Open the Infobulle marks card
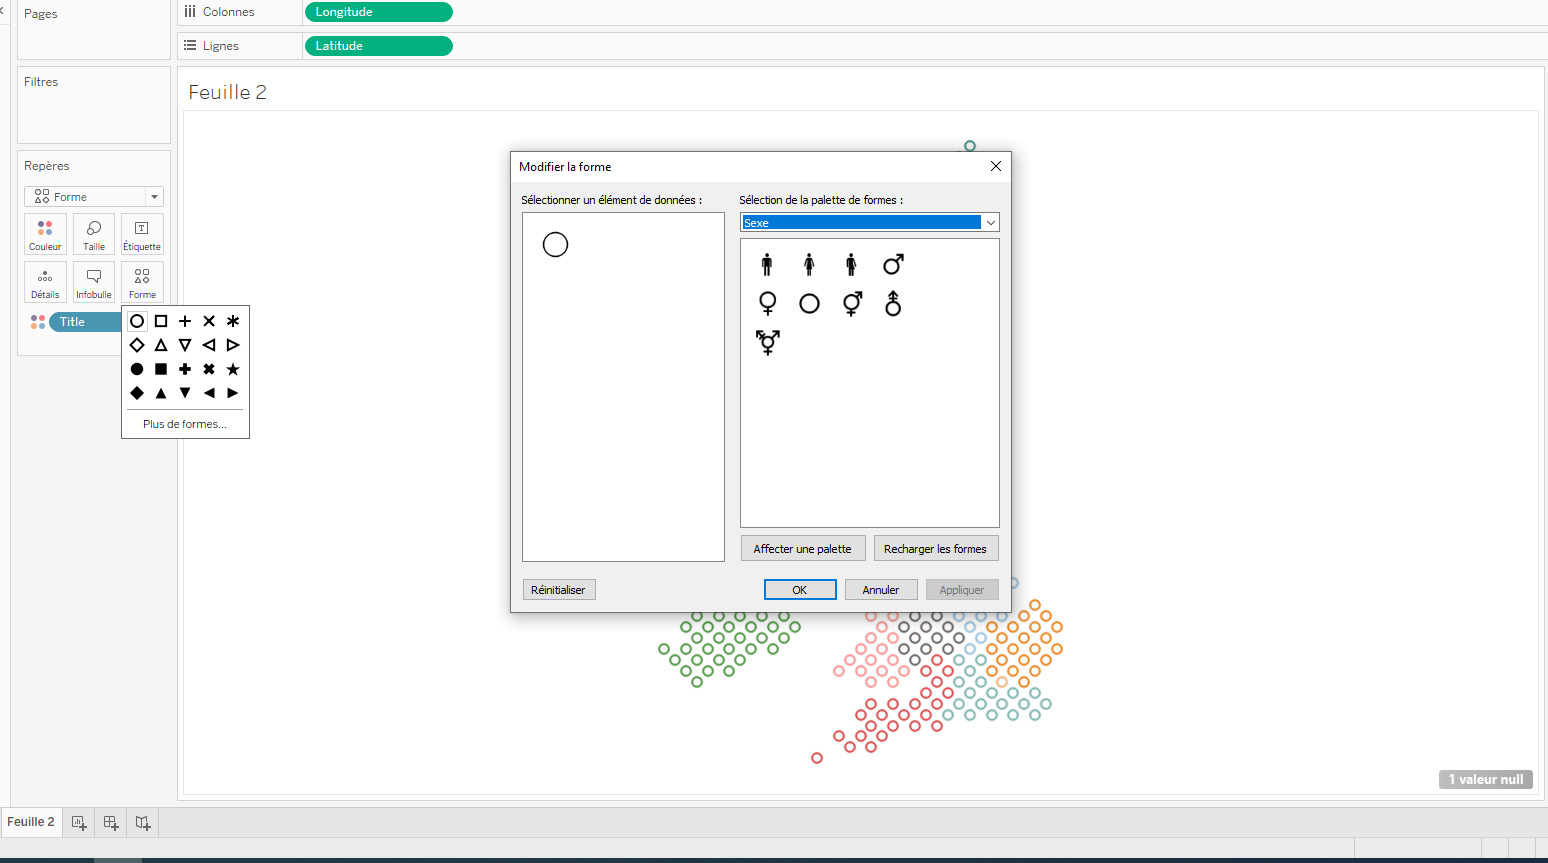 tap(94, 282)
